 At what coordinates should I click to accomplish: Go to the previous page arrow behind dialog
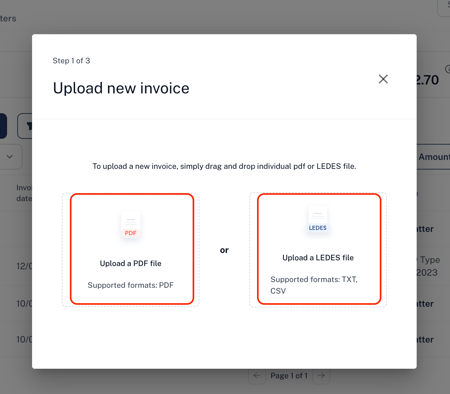pyautogui.click(x=257, y=376)
